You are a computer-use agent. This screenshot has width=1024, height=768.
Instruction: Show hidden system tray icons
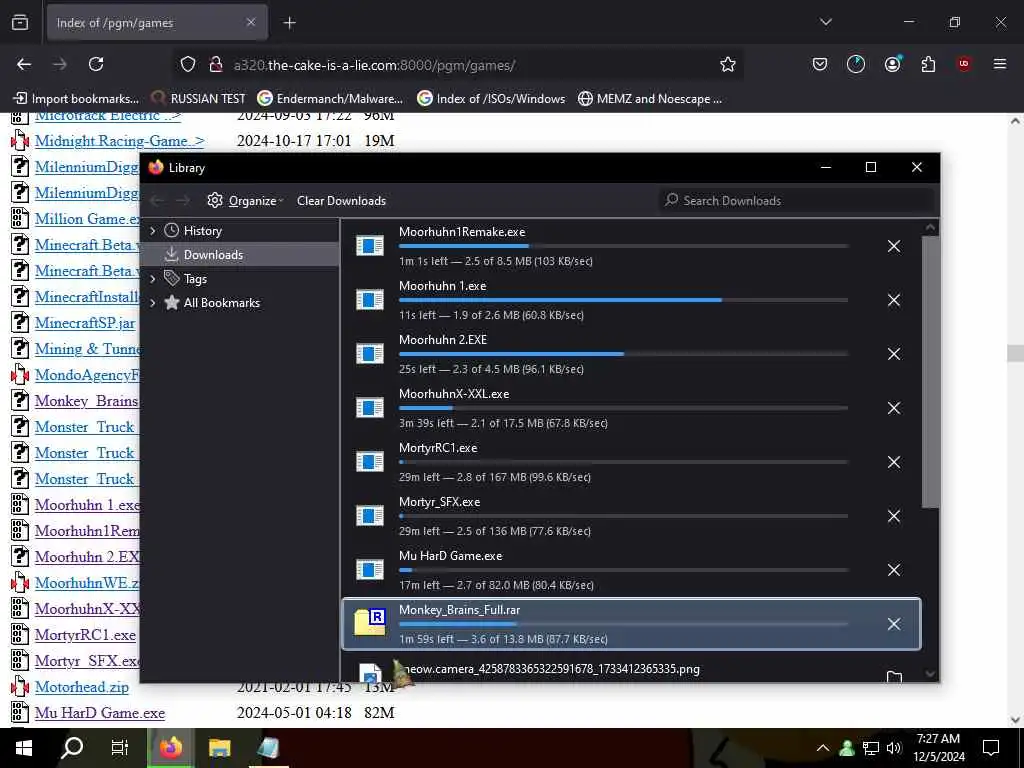pyautogui.click(x=823, y=748)
